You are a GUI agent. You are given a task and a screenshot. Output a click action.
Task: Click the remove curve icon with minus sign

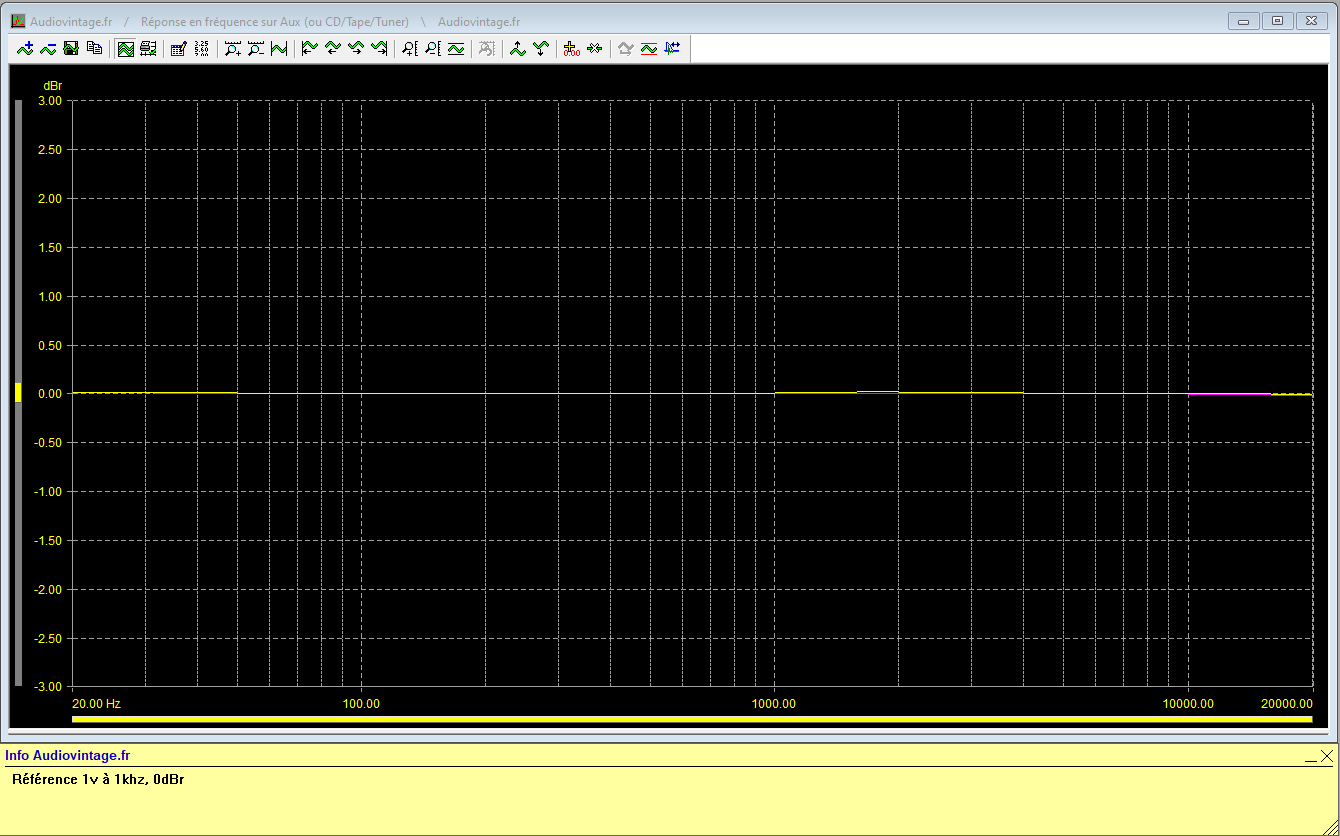pyautogui.click(x=48, y=48)
